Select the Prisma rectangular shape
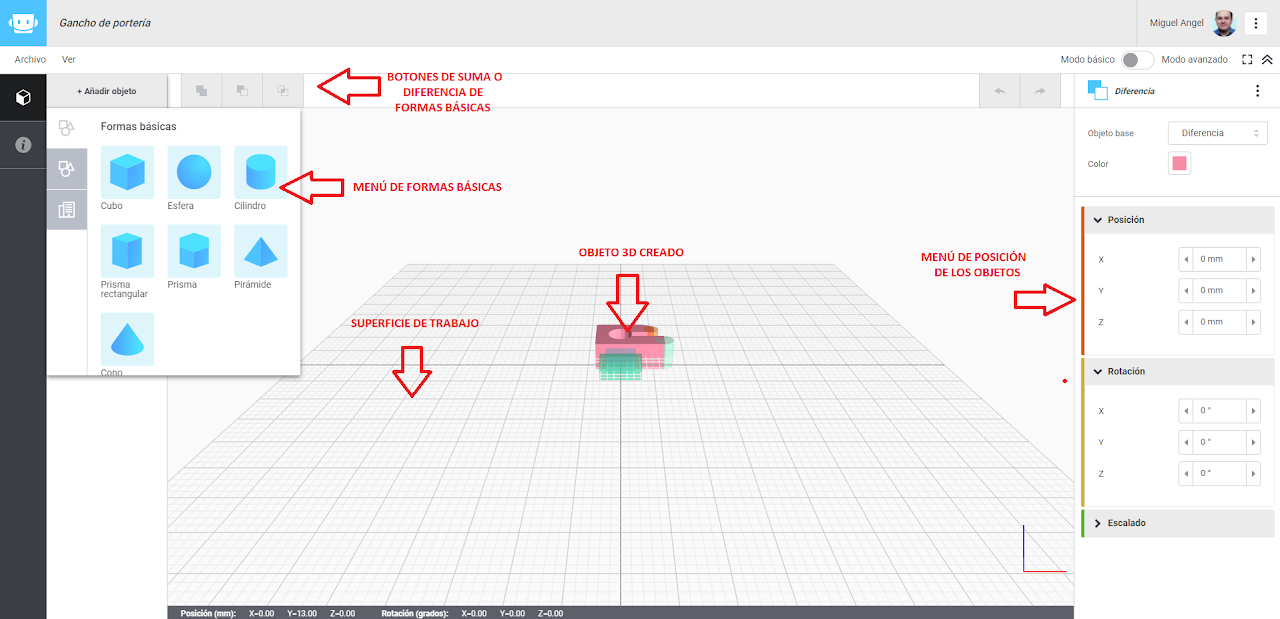The width and height of the screenshot is (1280, 619). click(x=127, y=251)
